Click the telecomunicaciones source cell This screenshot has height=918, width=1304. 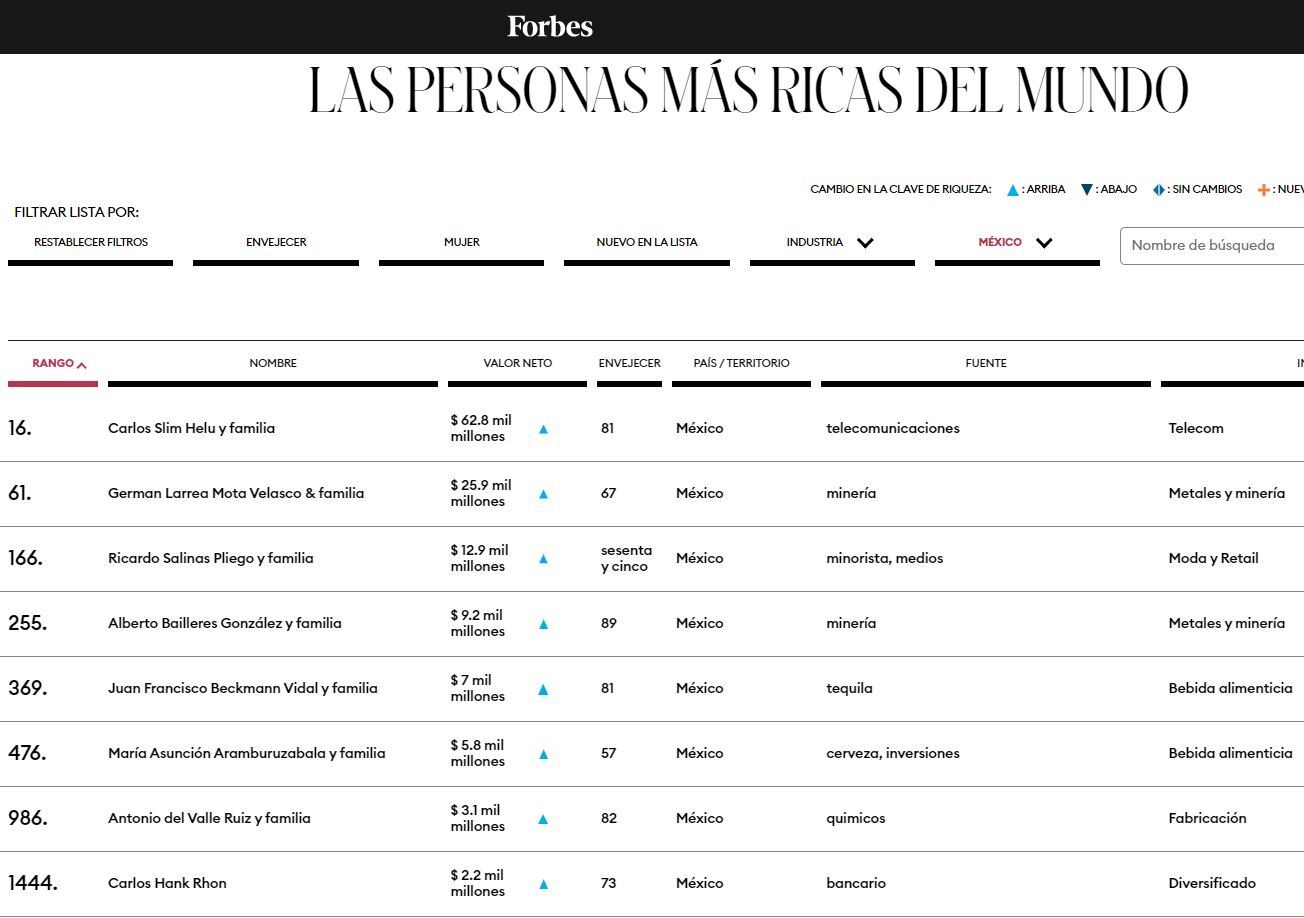click(x=893, y=428)
